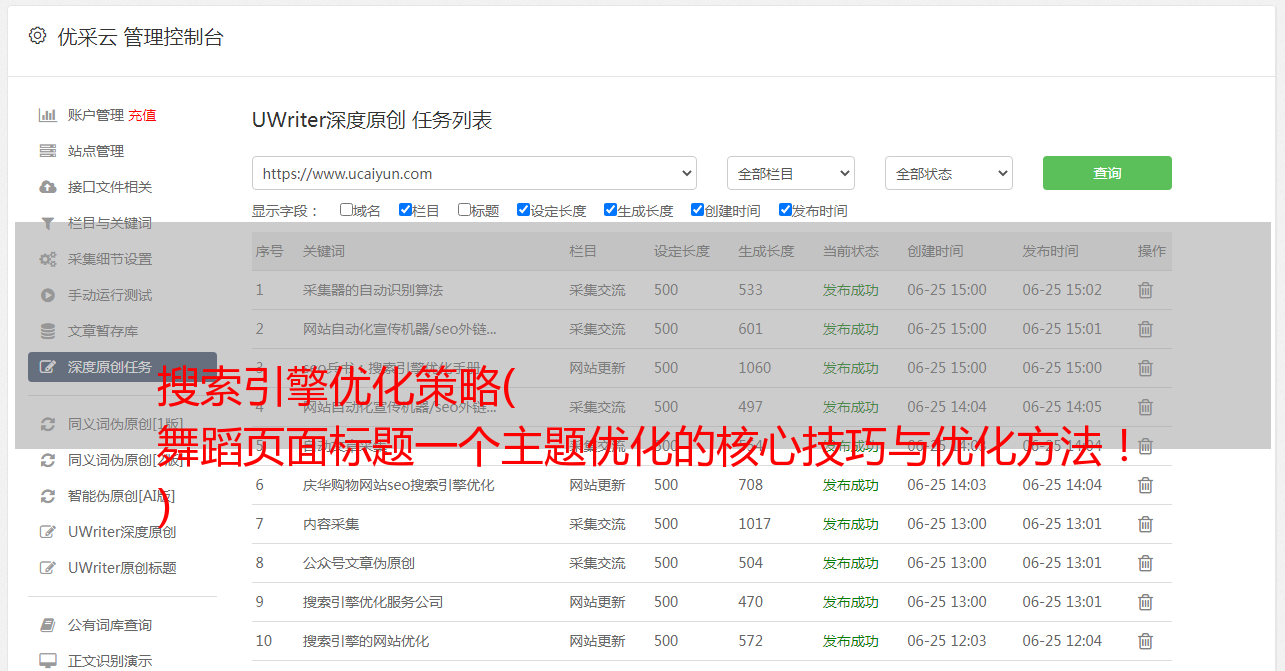Click the gear icon beside 优采云 管理控制台
The width and height of the screenshot is (1285, 671).
coord(37,36)
